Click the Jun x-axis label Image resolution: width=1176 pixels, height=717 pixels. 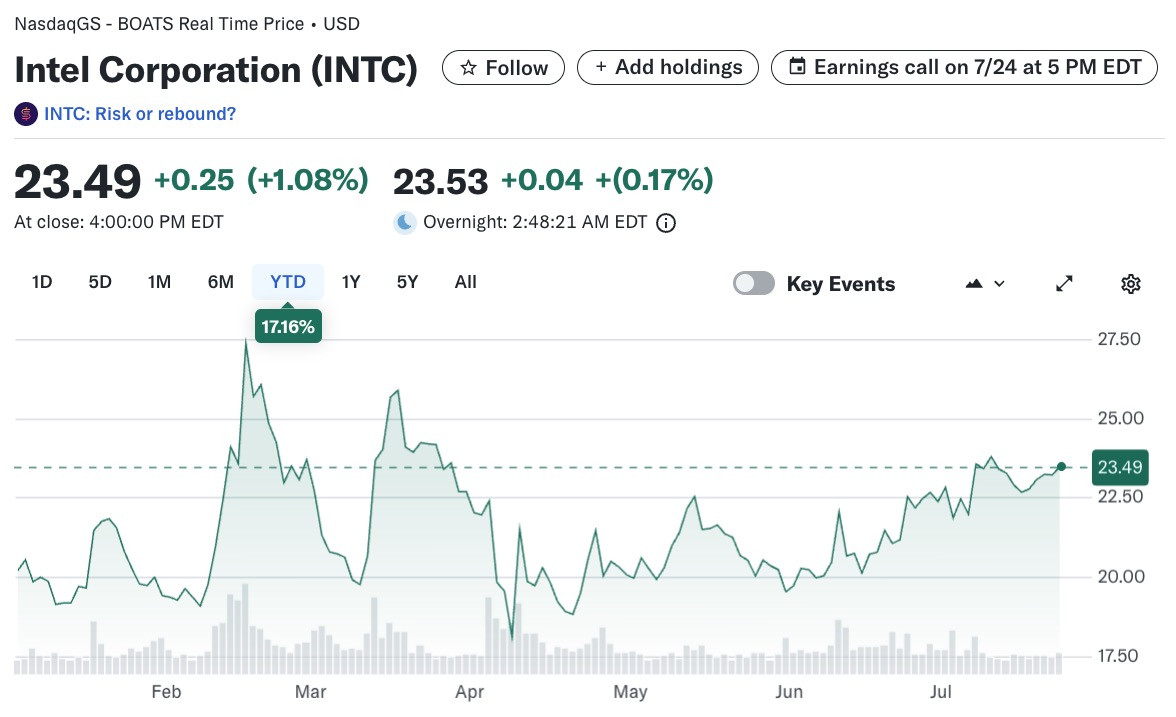point(789,692)
